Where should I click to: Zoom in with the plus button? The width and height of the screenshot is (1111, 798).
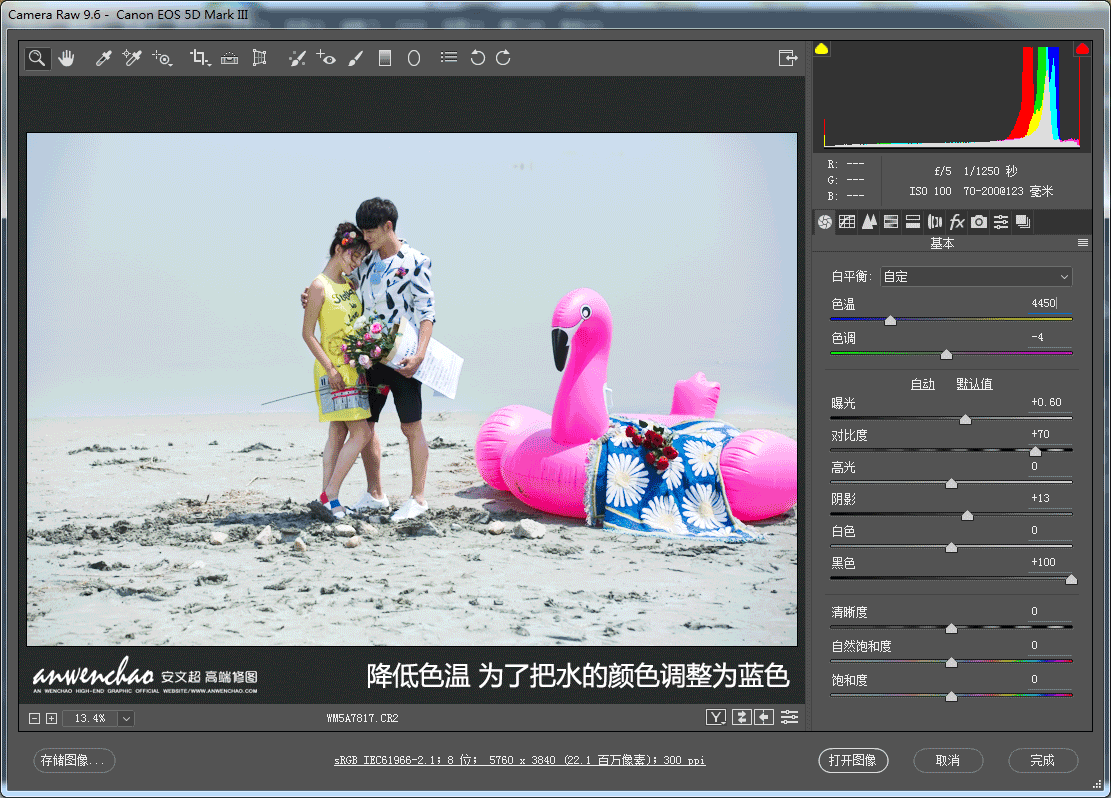coord(51,719)
